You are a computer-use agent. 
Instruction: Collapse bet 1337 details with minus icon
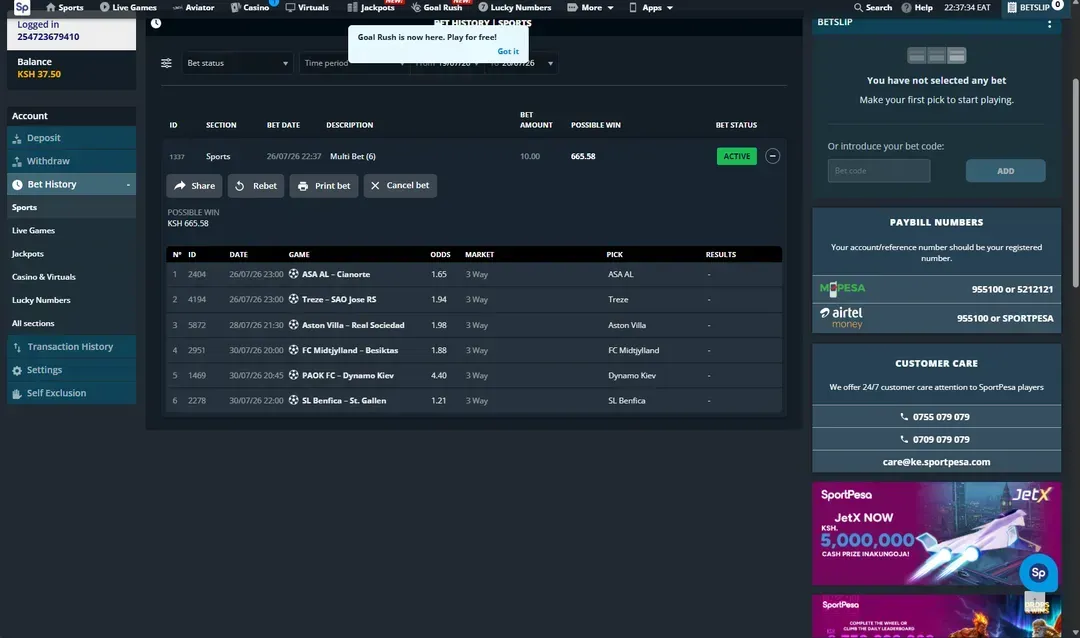(x=772, y=156)
